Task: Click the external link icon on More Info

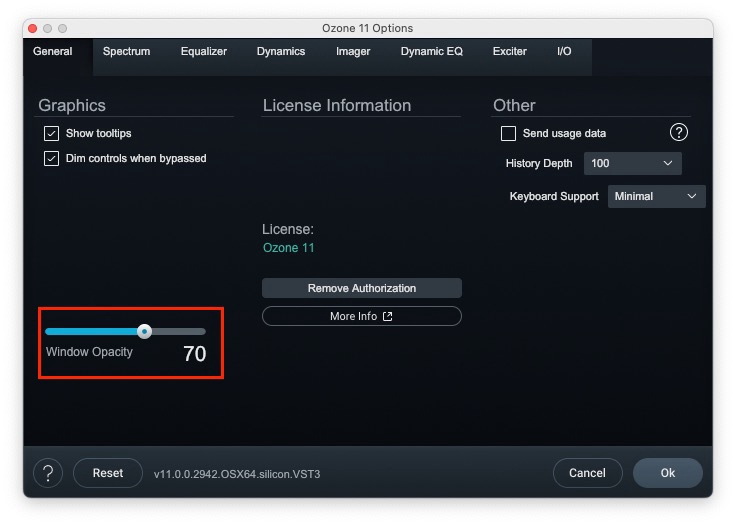Action: click(x=387, y=317)
